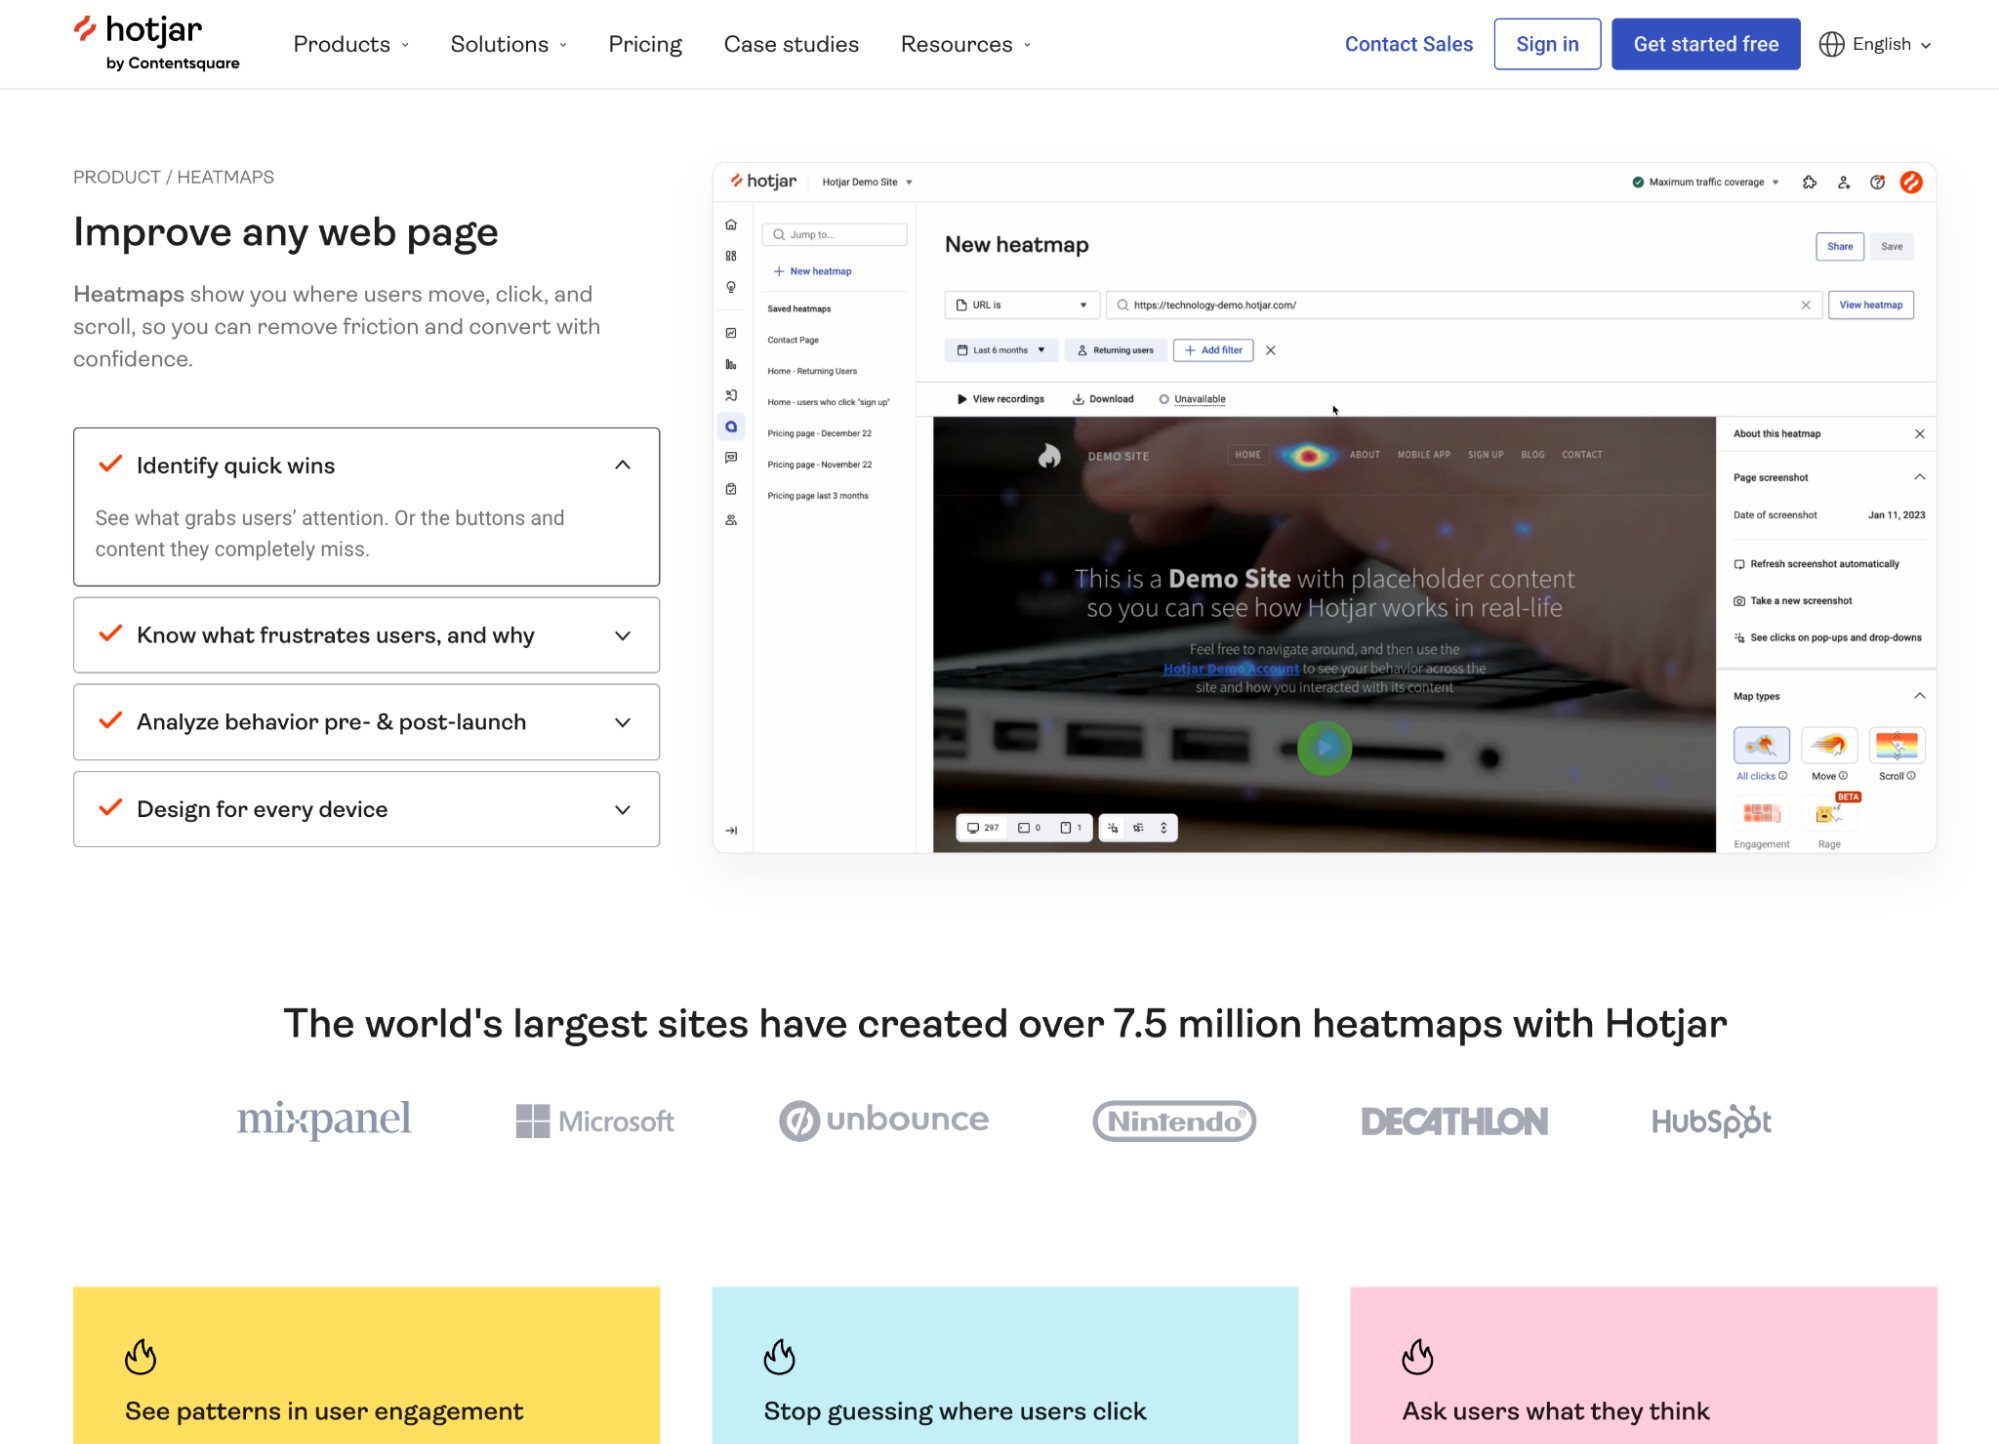Click the integrations puzzle icon in demo header

[1809, 182]
